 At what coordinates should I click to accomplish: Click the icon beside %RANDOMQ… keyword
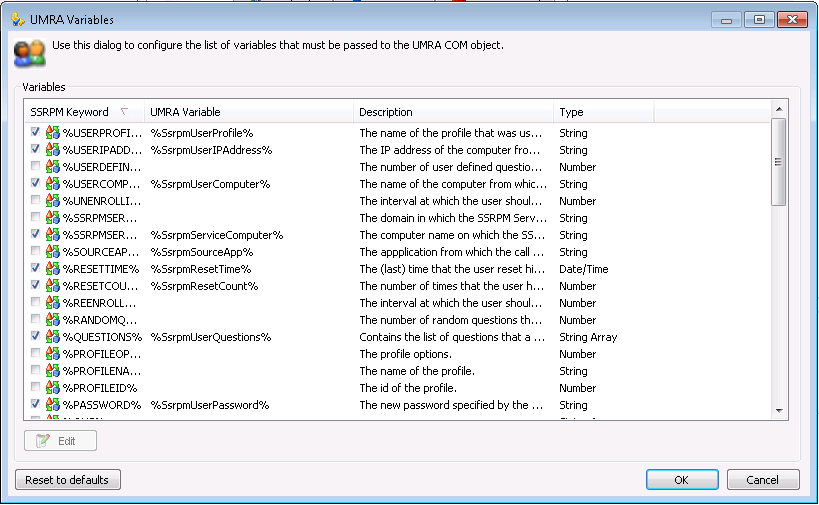[x=53, y=320]
